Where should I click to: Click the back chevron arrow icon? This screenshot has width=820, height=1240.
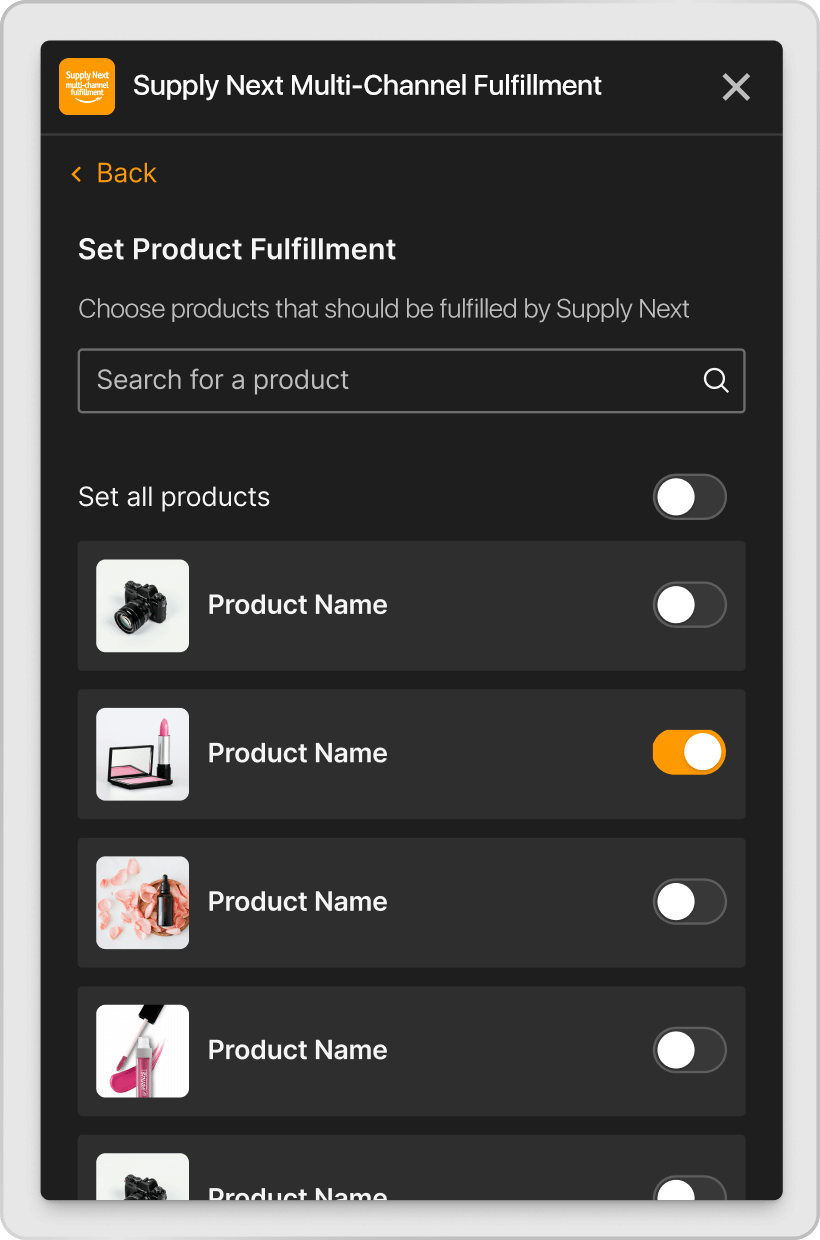coord(76,173)
